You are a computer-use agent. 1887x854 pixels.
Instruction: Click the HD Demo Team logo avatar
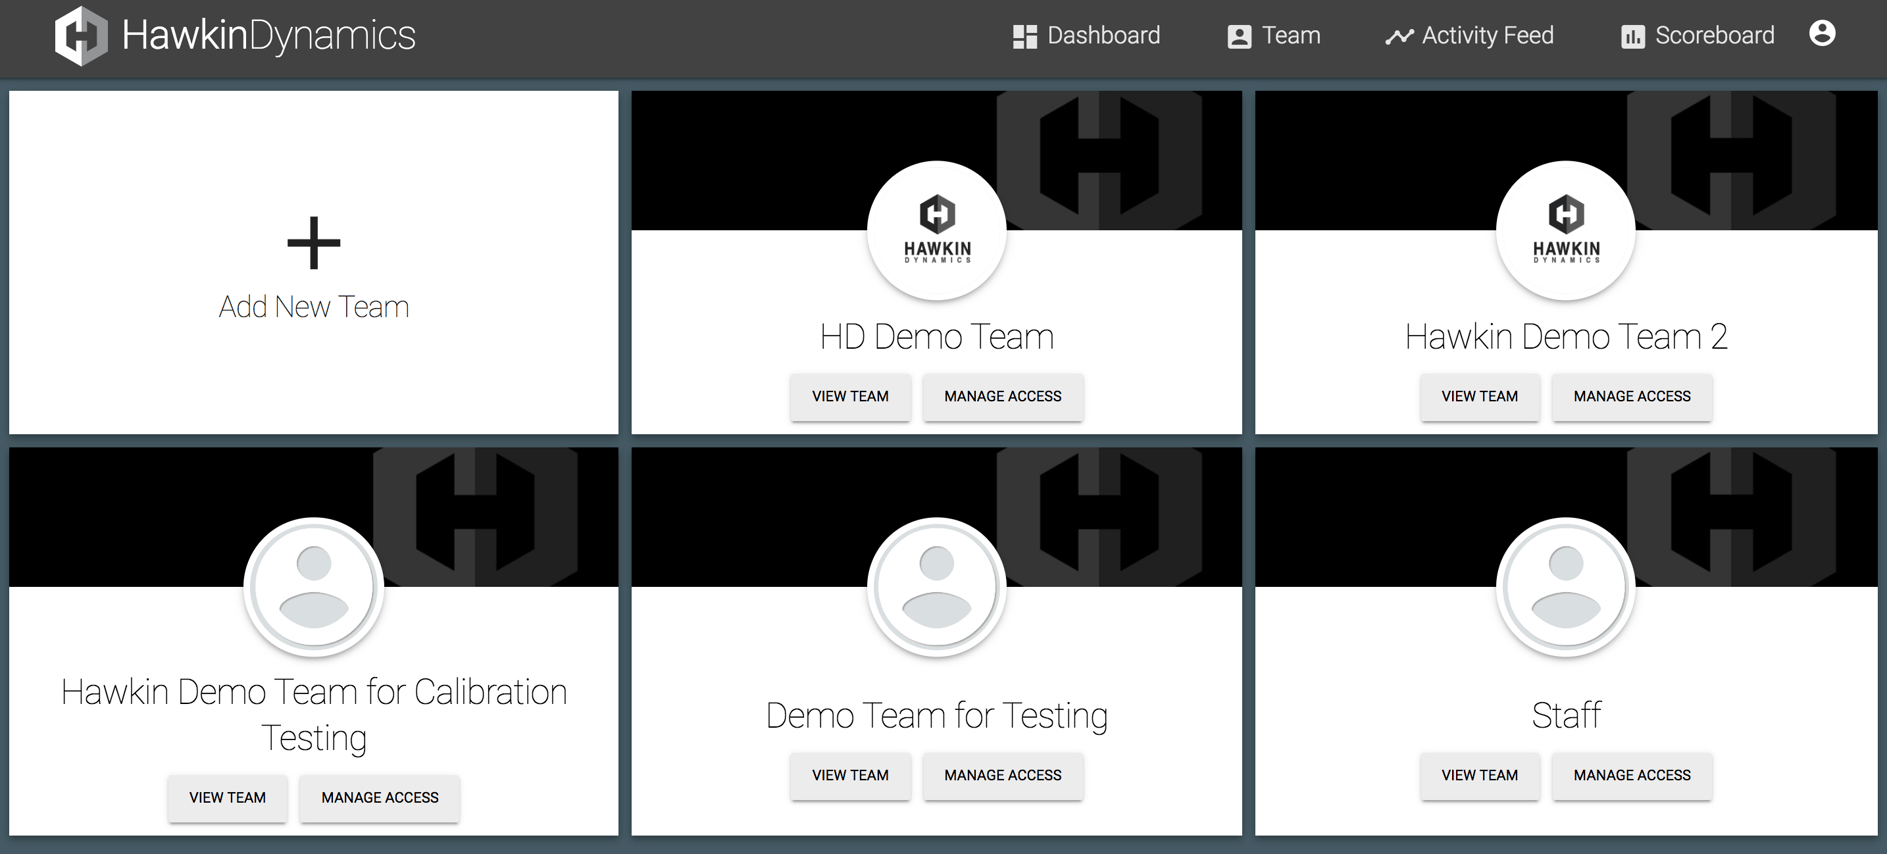click(936, 231)
